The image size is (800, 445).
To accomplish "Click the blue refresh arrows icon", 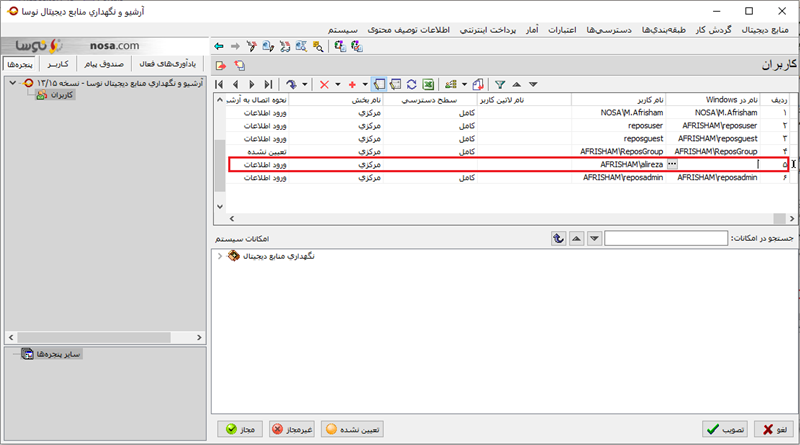I will pyautogui.click(x=411, y=85).
